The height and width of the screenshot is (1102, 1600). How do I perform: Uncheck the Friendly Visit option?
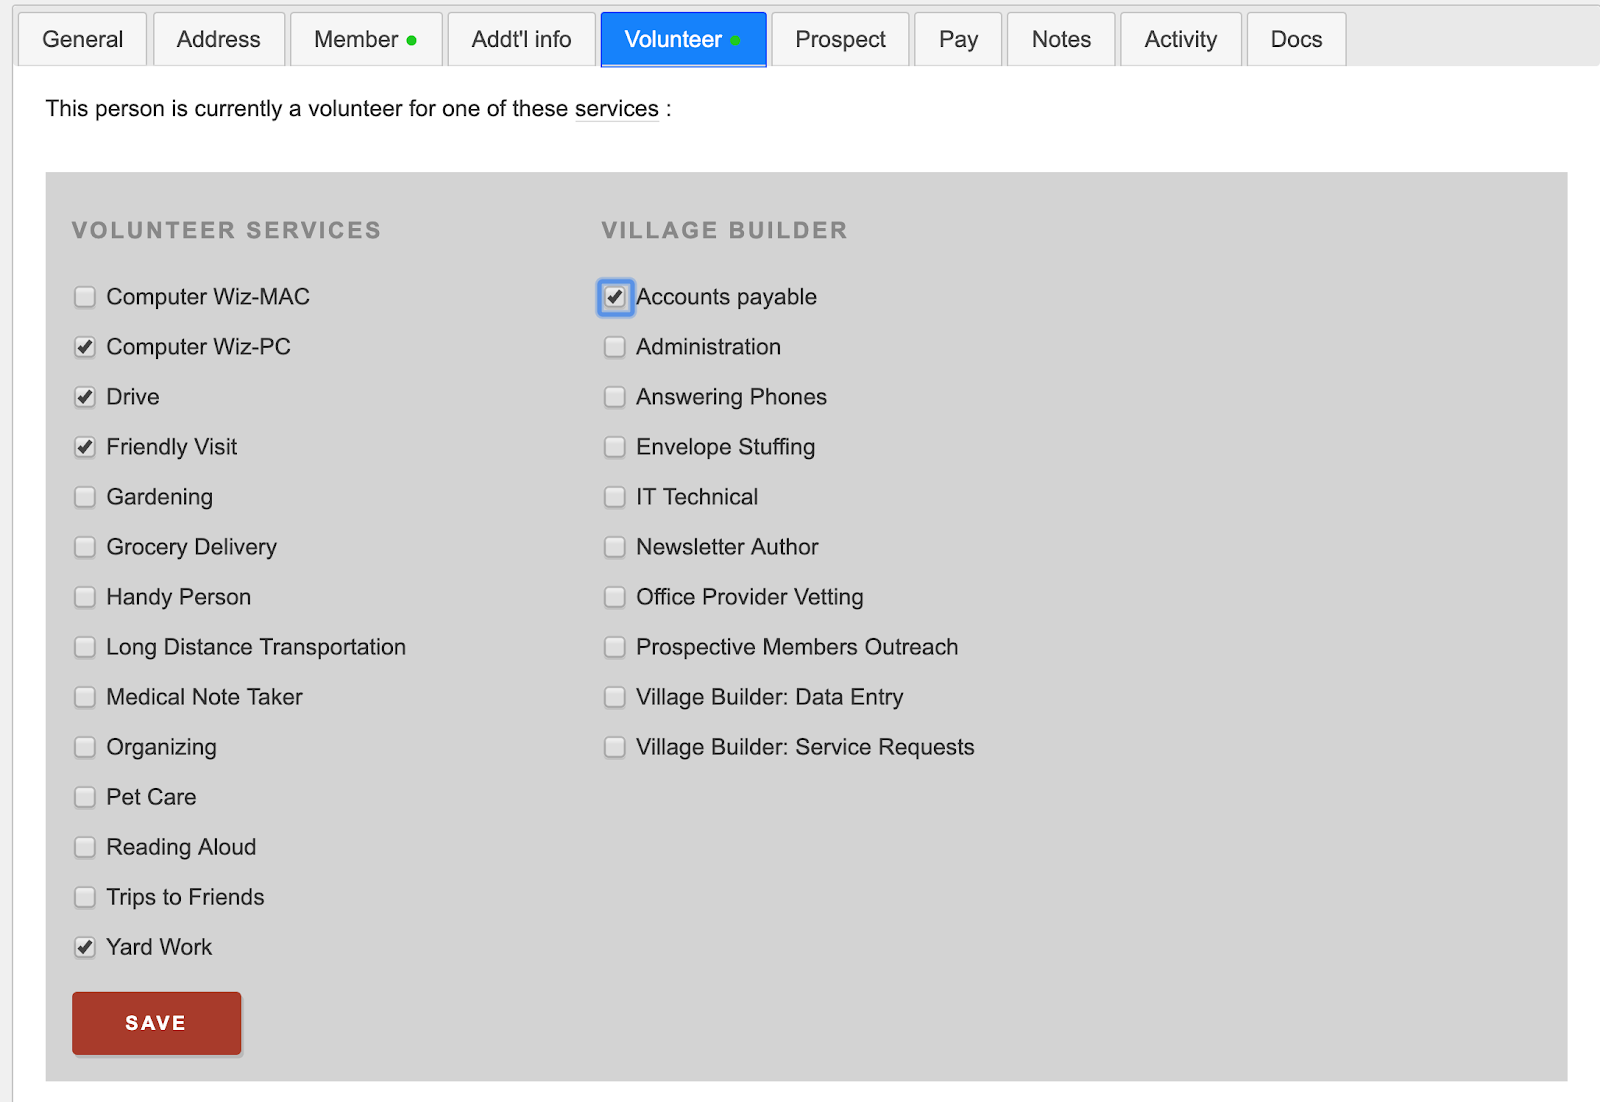[x=85, y=447]
